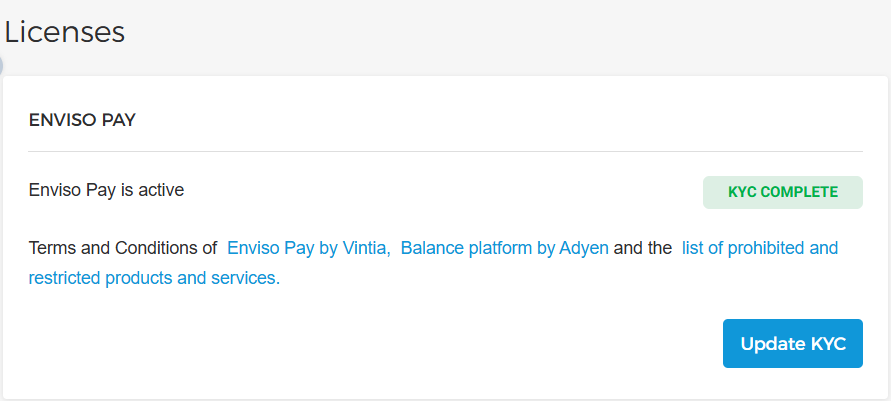Click the divider line under ENVISO PAY

coord(445,152)
